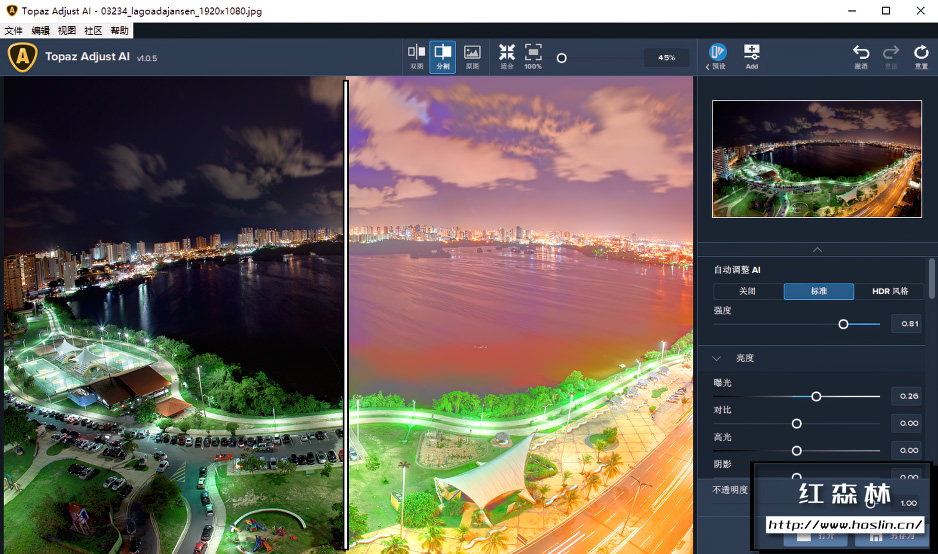Click the 高光 highlights slider handle
Image resolution: width=938 pixels, height=554 pixels.
[x=797, y=450]
